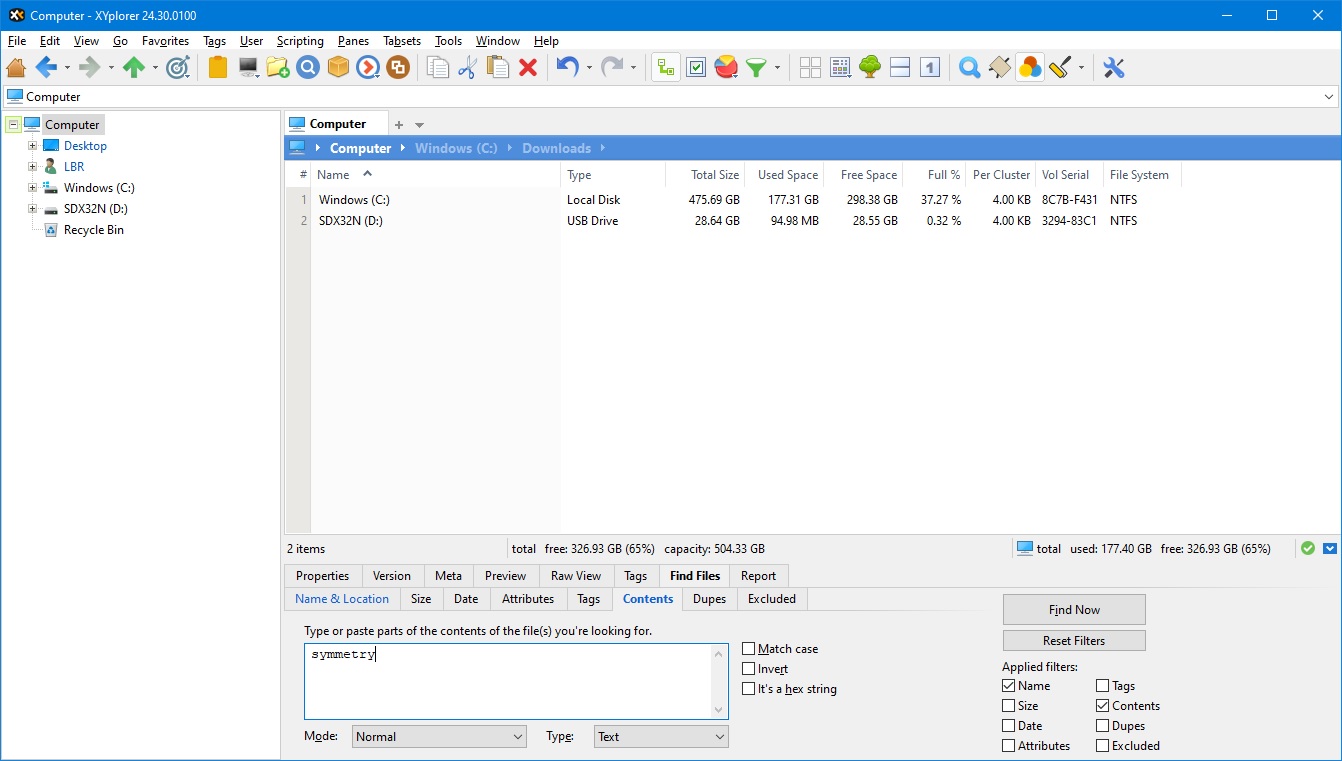Click inside the contents search text box
This screenshot has width=1342, height=761.
pos(500,680)
